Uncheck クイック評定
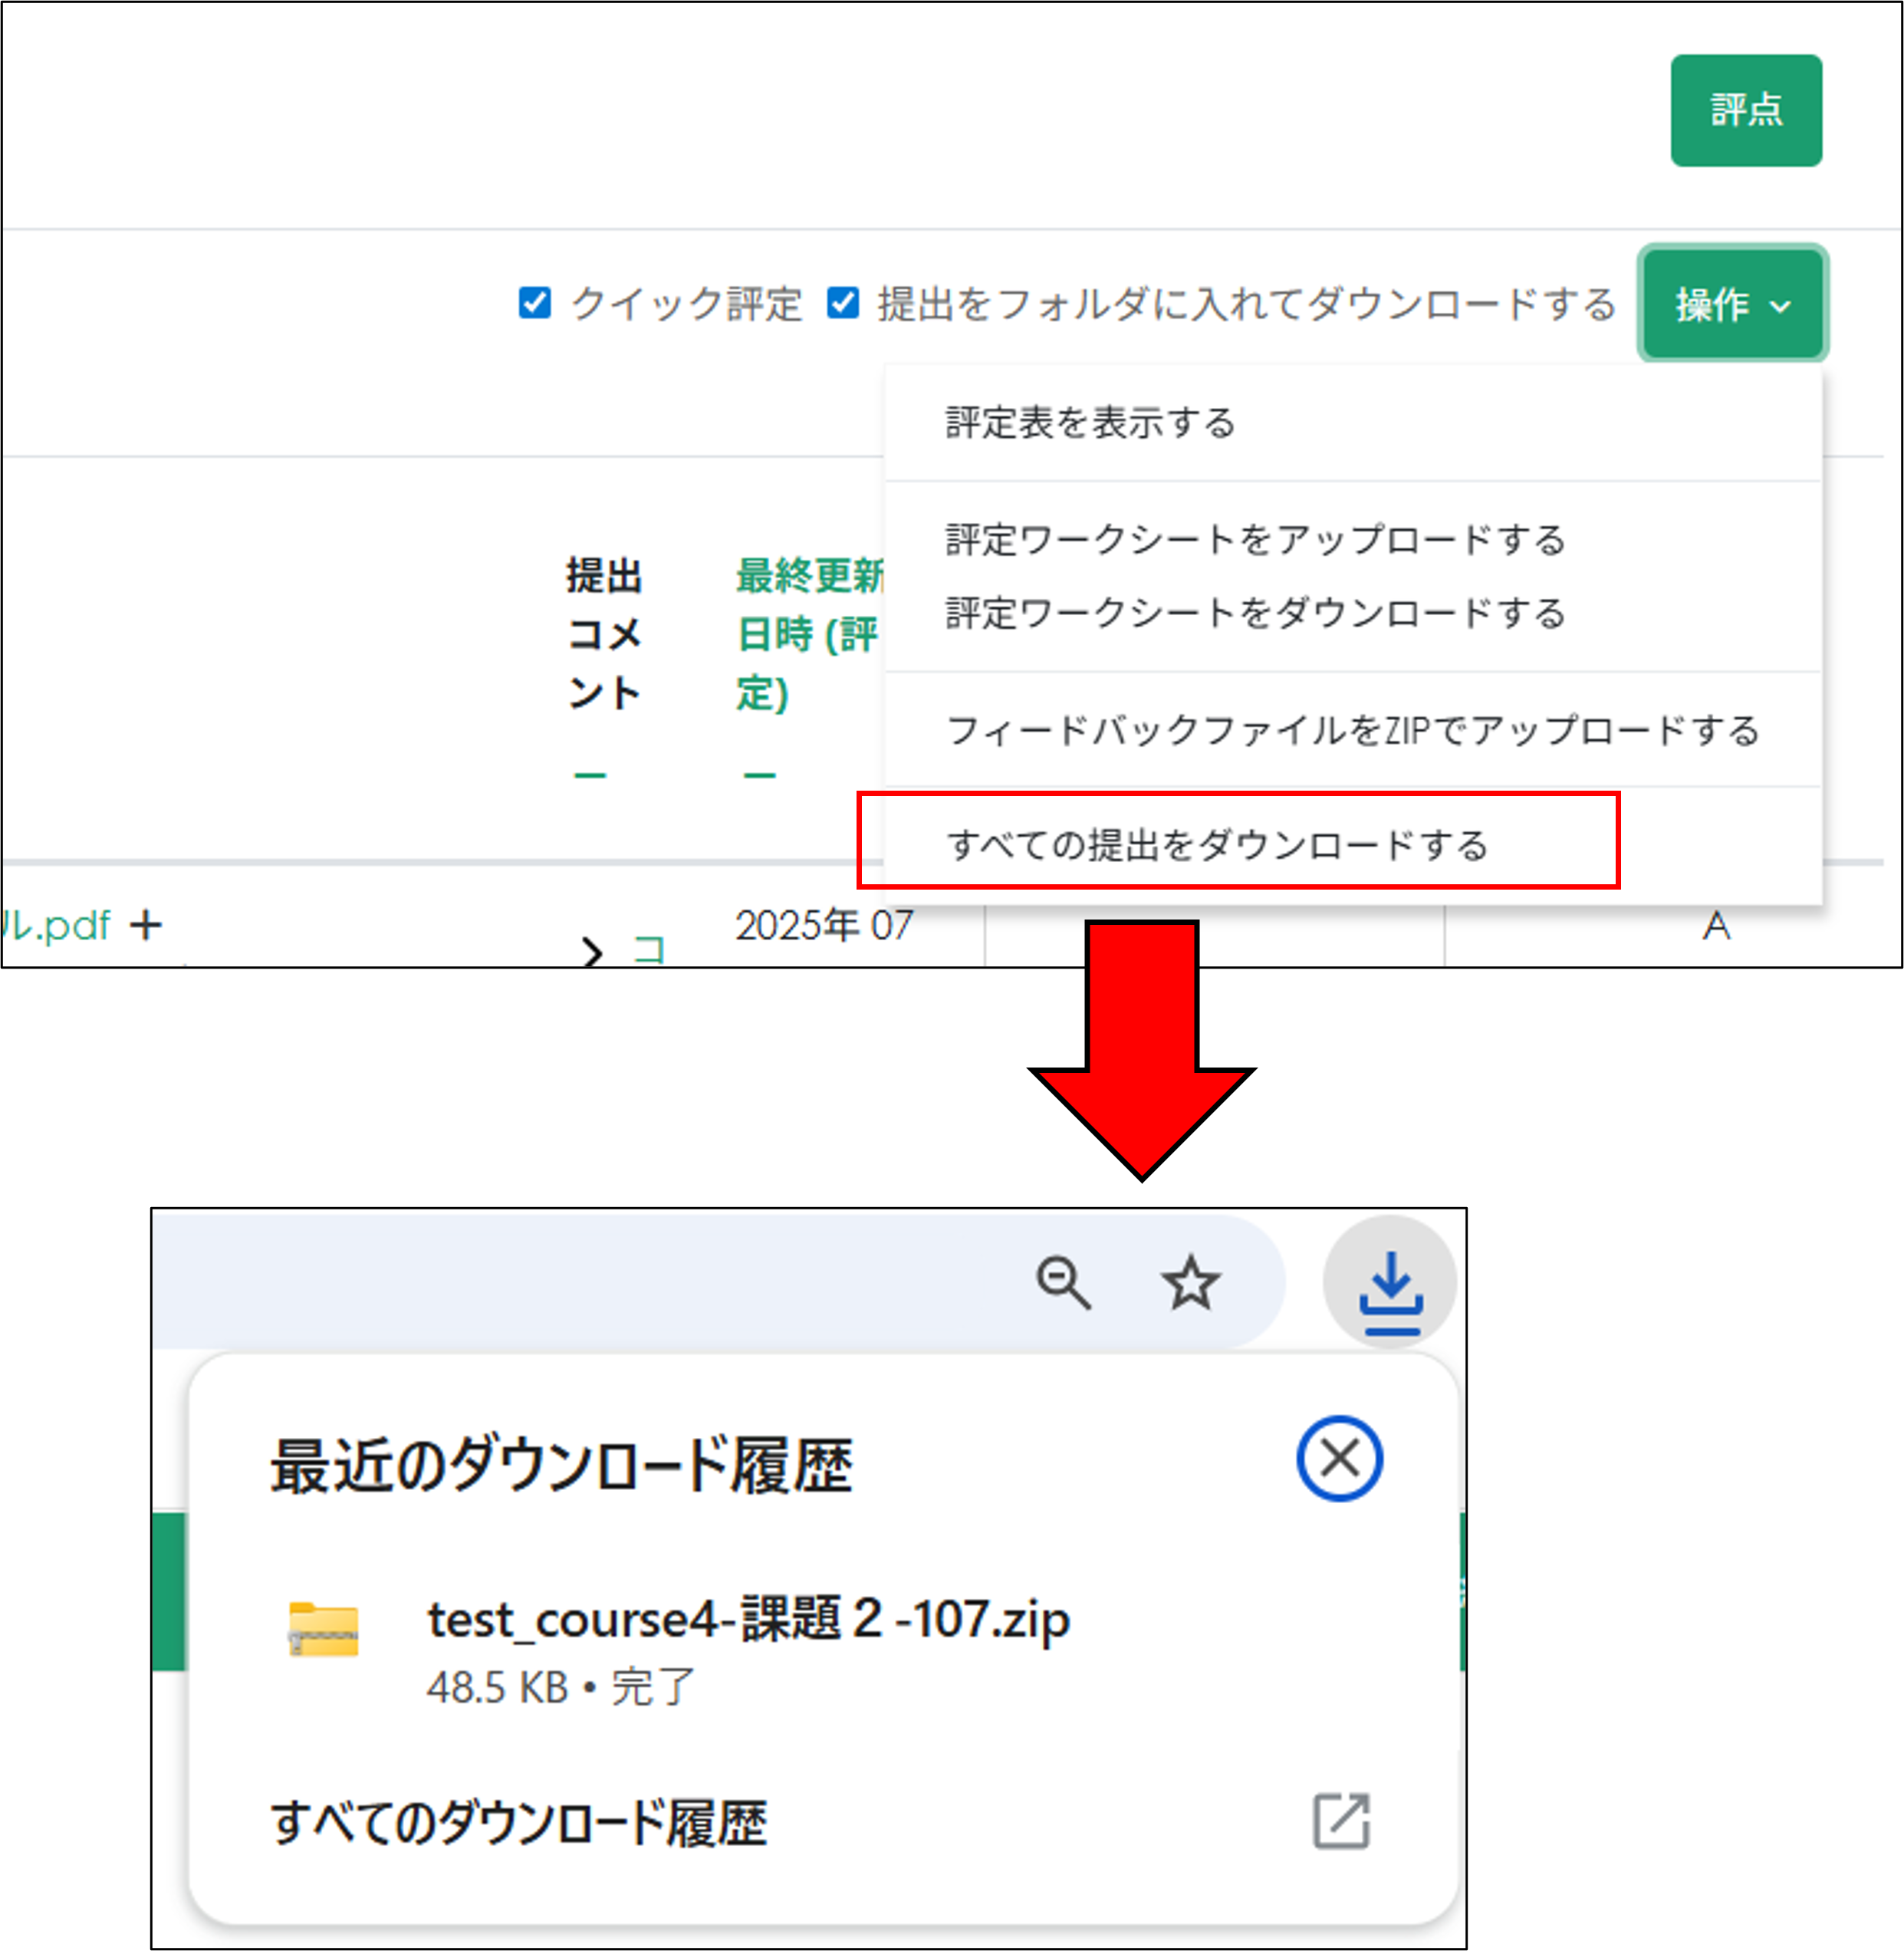 (x=535, y=303)
